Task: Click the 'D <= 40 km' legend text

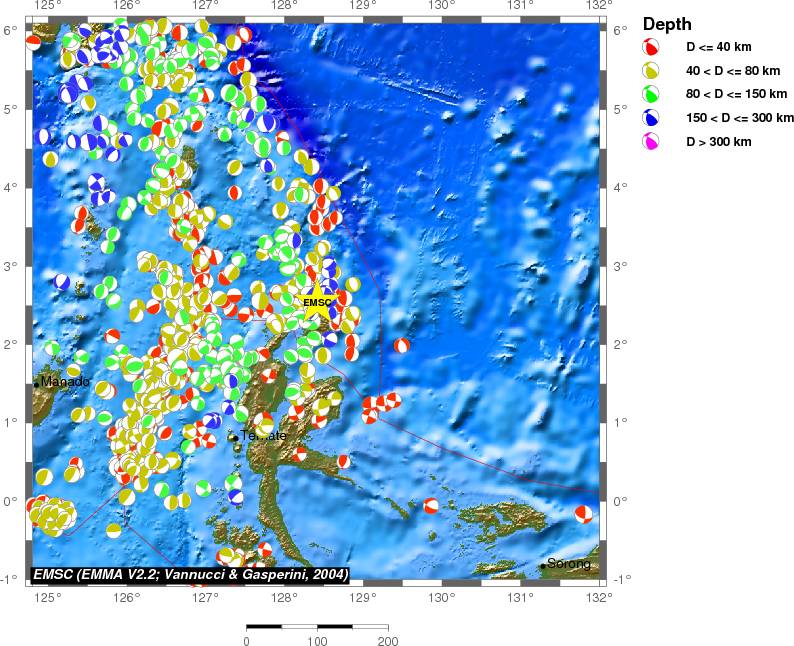Action: tap(719, 47)
